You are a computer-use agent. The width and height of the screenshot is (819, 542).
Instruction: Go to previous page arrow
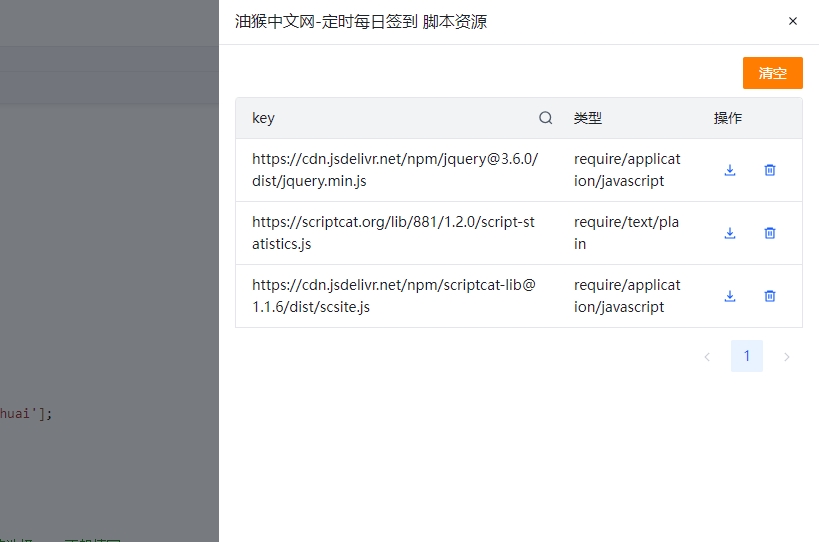[707, 357]
